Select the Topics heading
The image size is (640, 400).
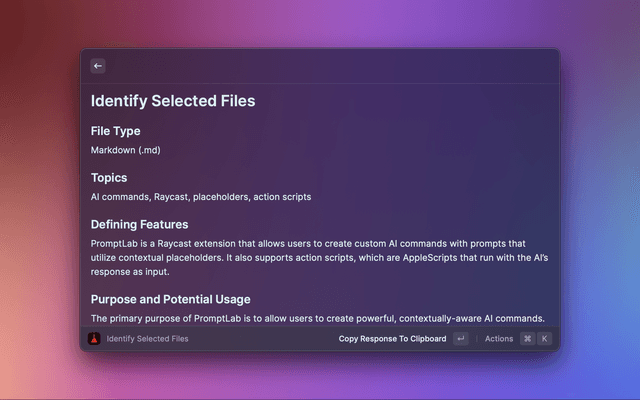tap(109, 178)
